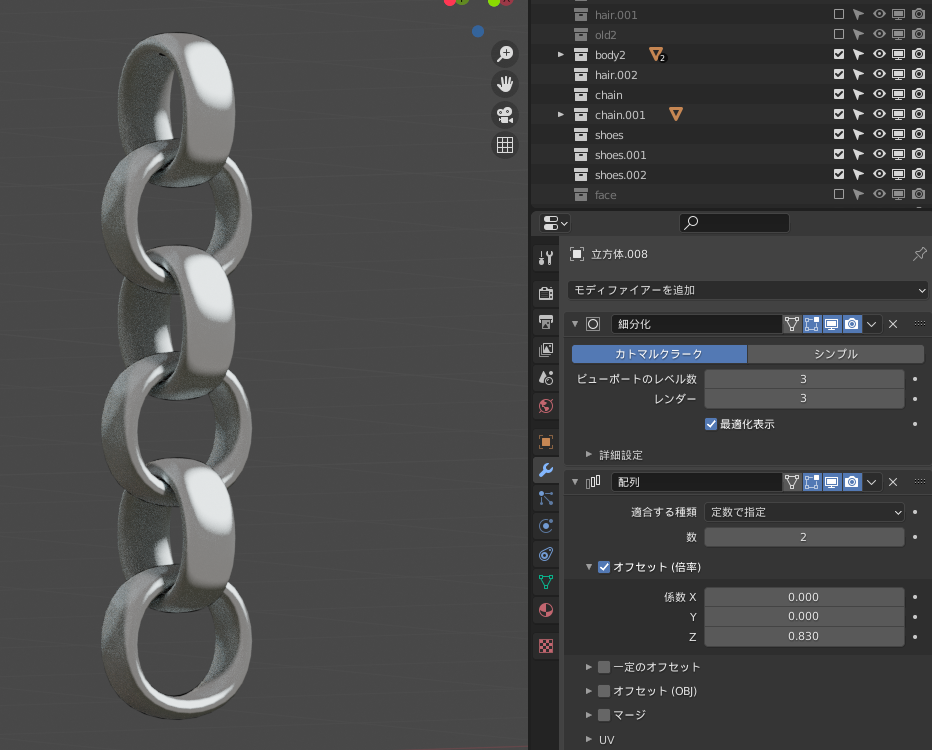
Task: Click レンダー level value field
Action: (804, 398)
